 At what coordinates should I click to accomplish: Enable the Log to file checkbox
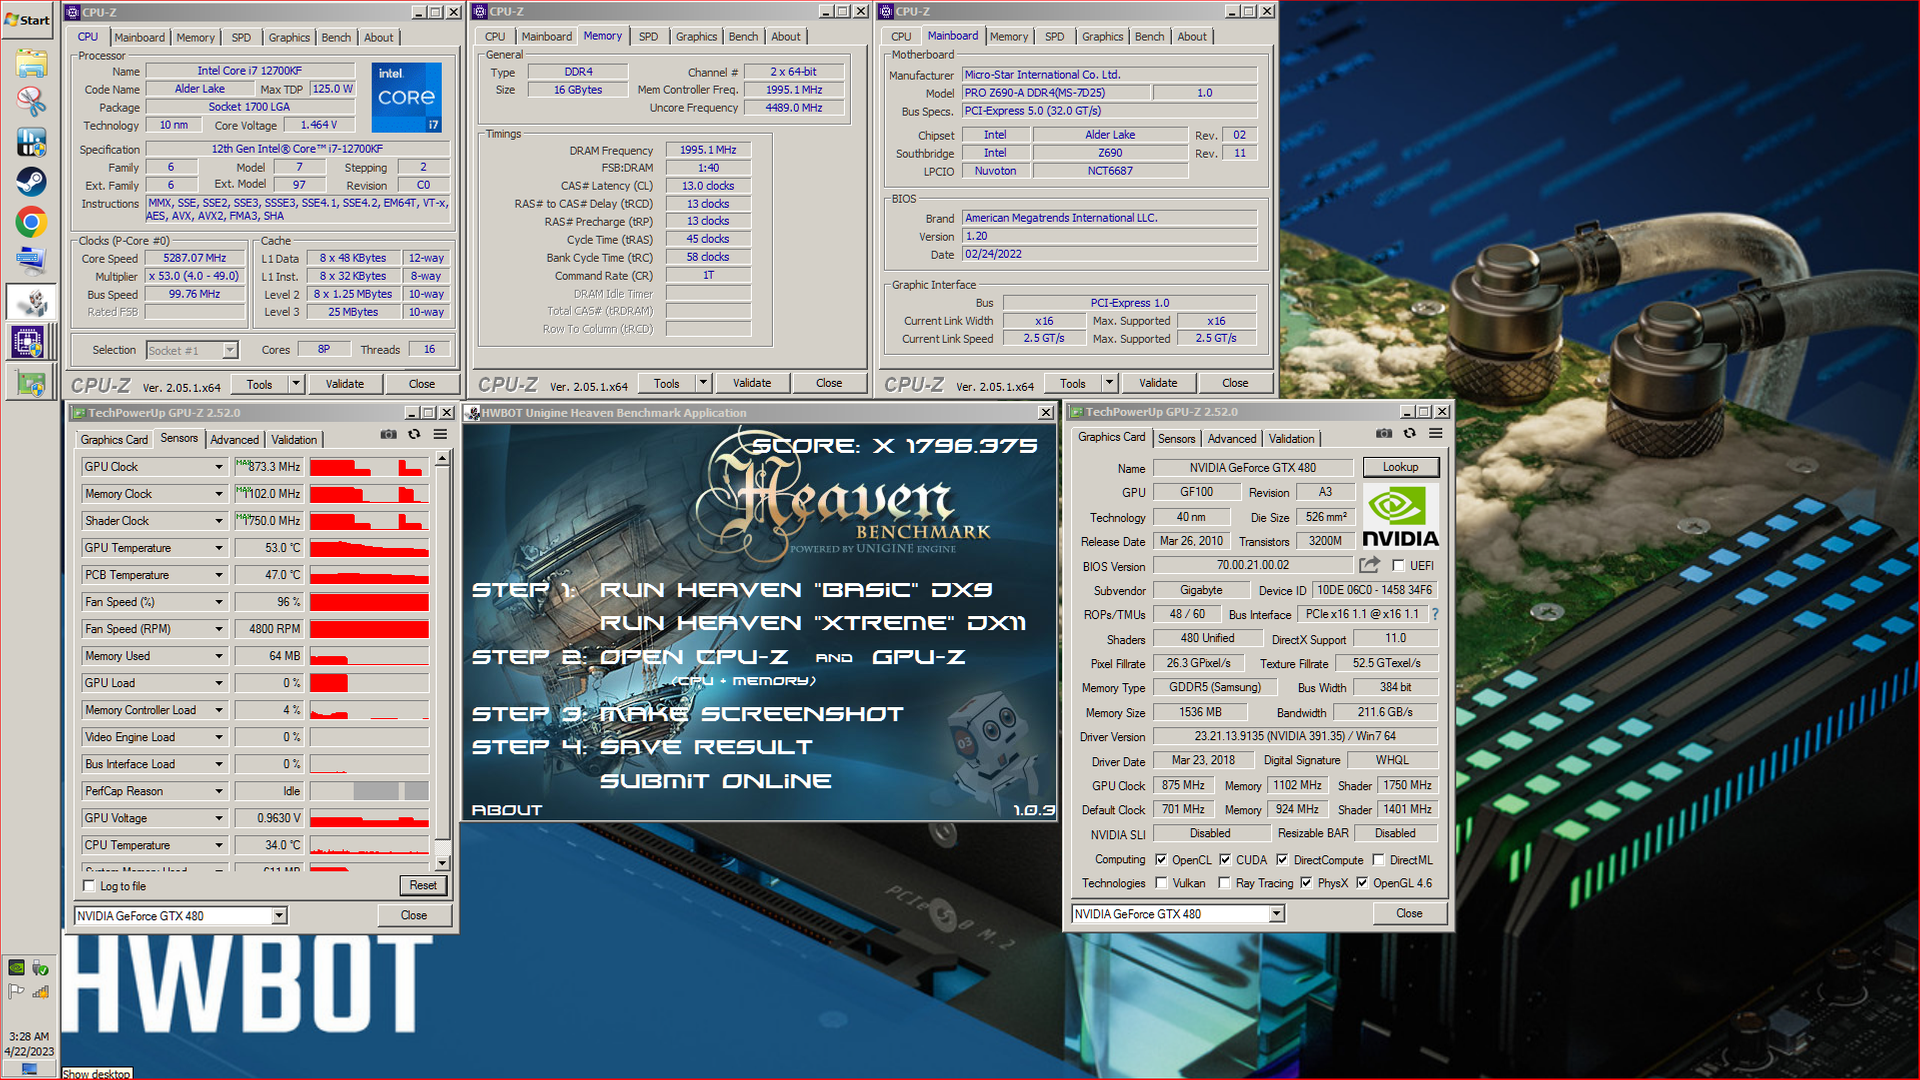[x=90, y=886]
